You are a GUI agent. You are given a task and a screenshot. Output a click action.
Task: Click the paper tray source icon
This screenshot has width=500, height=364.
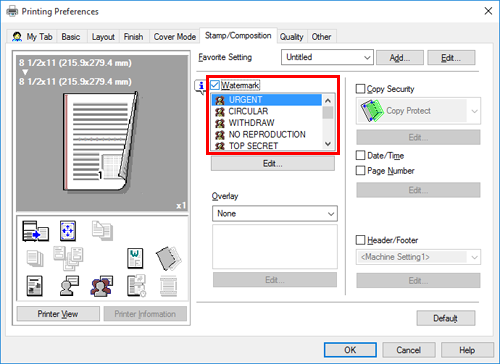click(36, 231)
